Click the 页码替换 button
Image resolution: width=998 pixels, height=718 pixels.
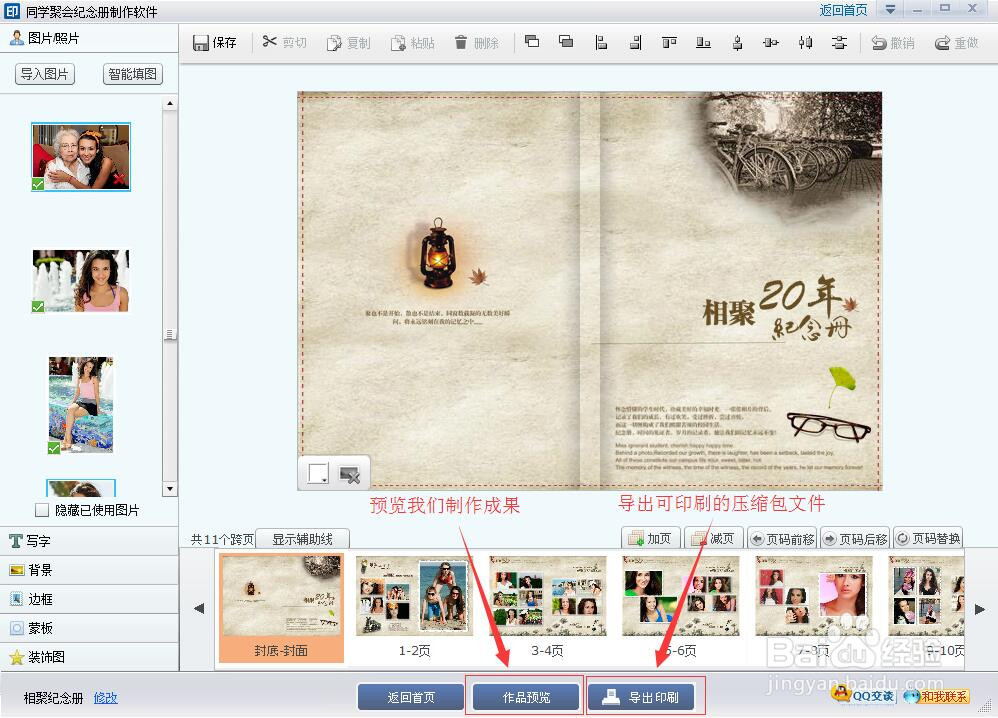click(x=928, y=539)
